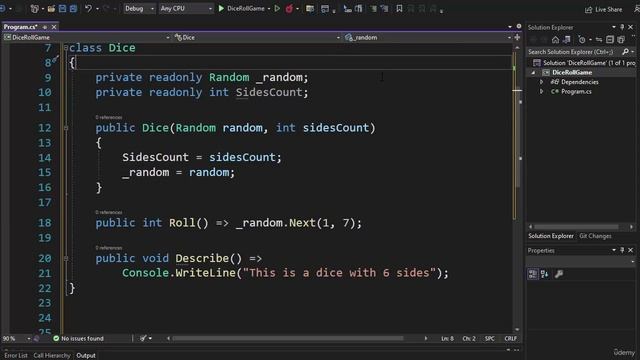Screen dimensions: 640x360
Task: Close the Program.cs tab
Action: 54,27
